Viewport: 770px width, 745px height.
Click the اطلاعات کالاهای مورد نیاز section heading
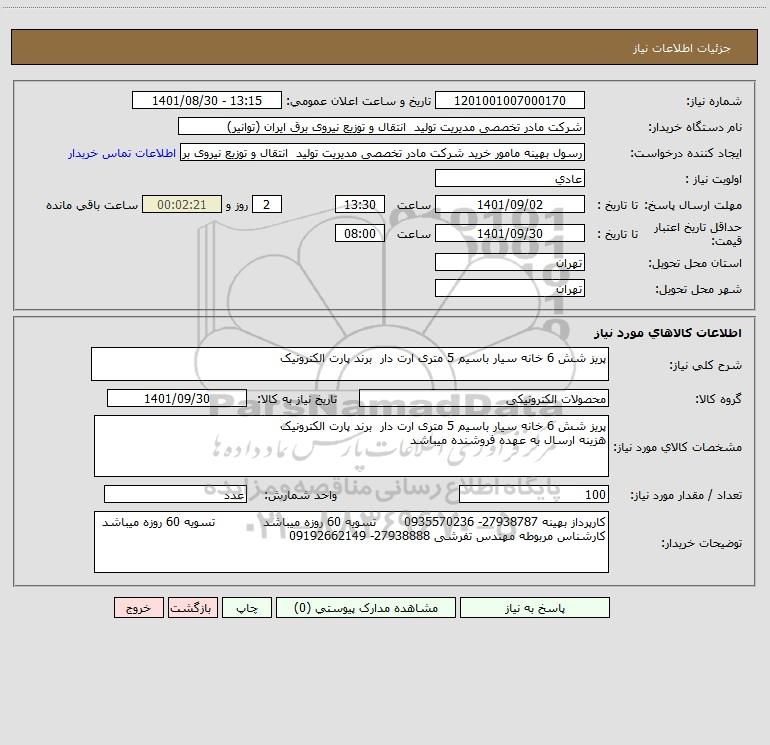coord(668,333)
